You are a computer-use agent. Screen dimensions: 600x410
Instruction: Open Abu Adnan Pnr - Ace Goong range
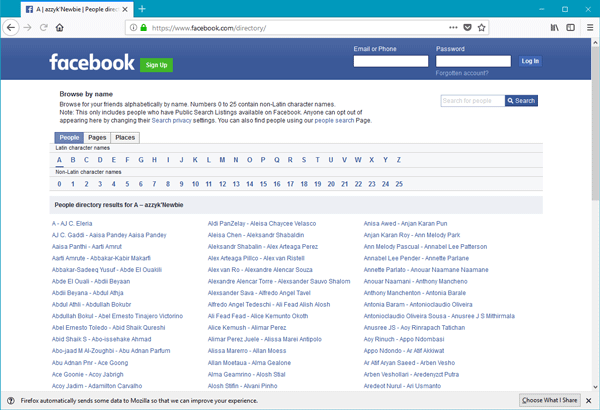(x=90, y=363)
